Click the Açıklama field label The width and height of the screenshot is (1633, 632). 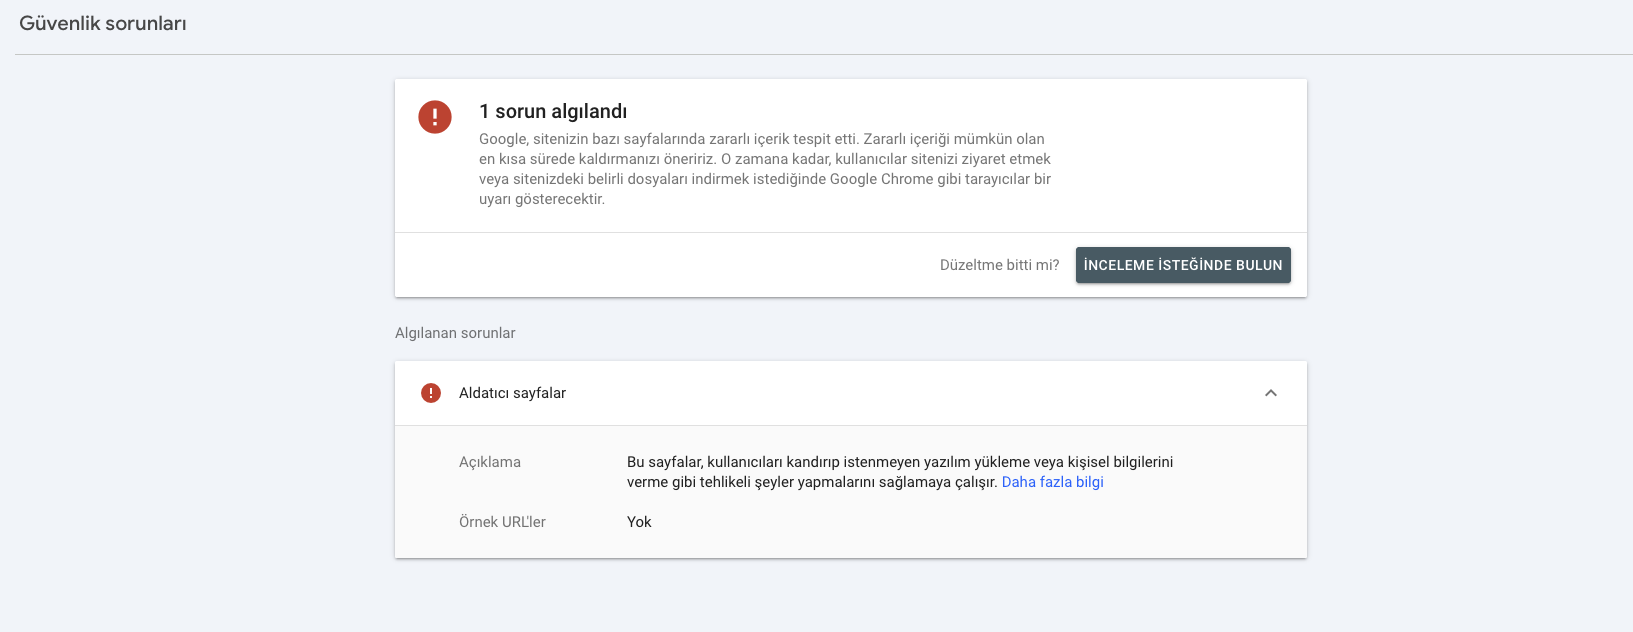[490, 462]
